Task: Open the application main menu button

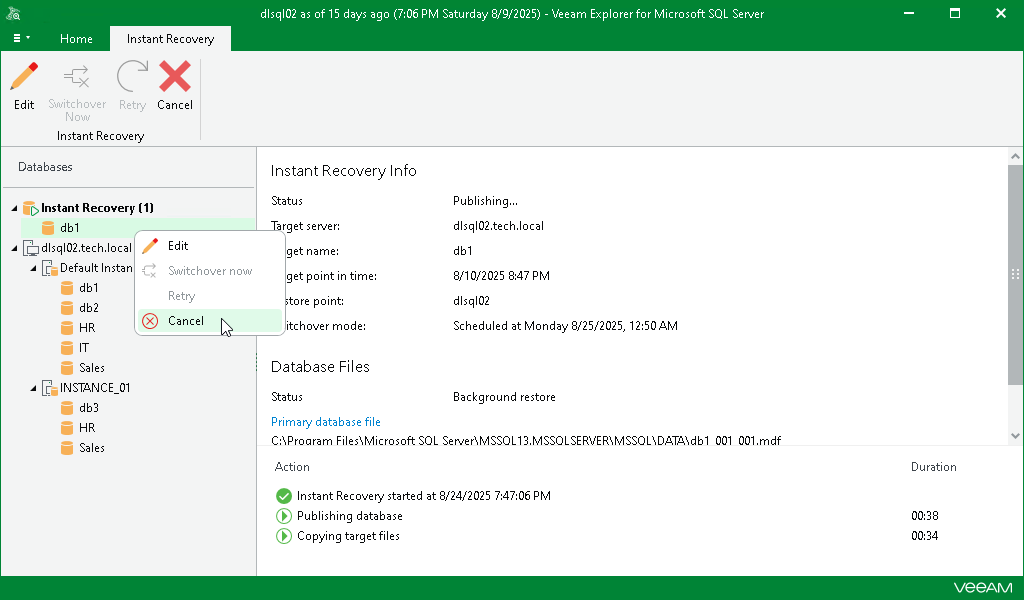Action: (x=21, y=38)
